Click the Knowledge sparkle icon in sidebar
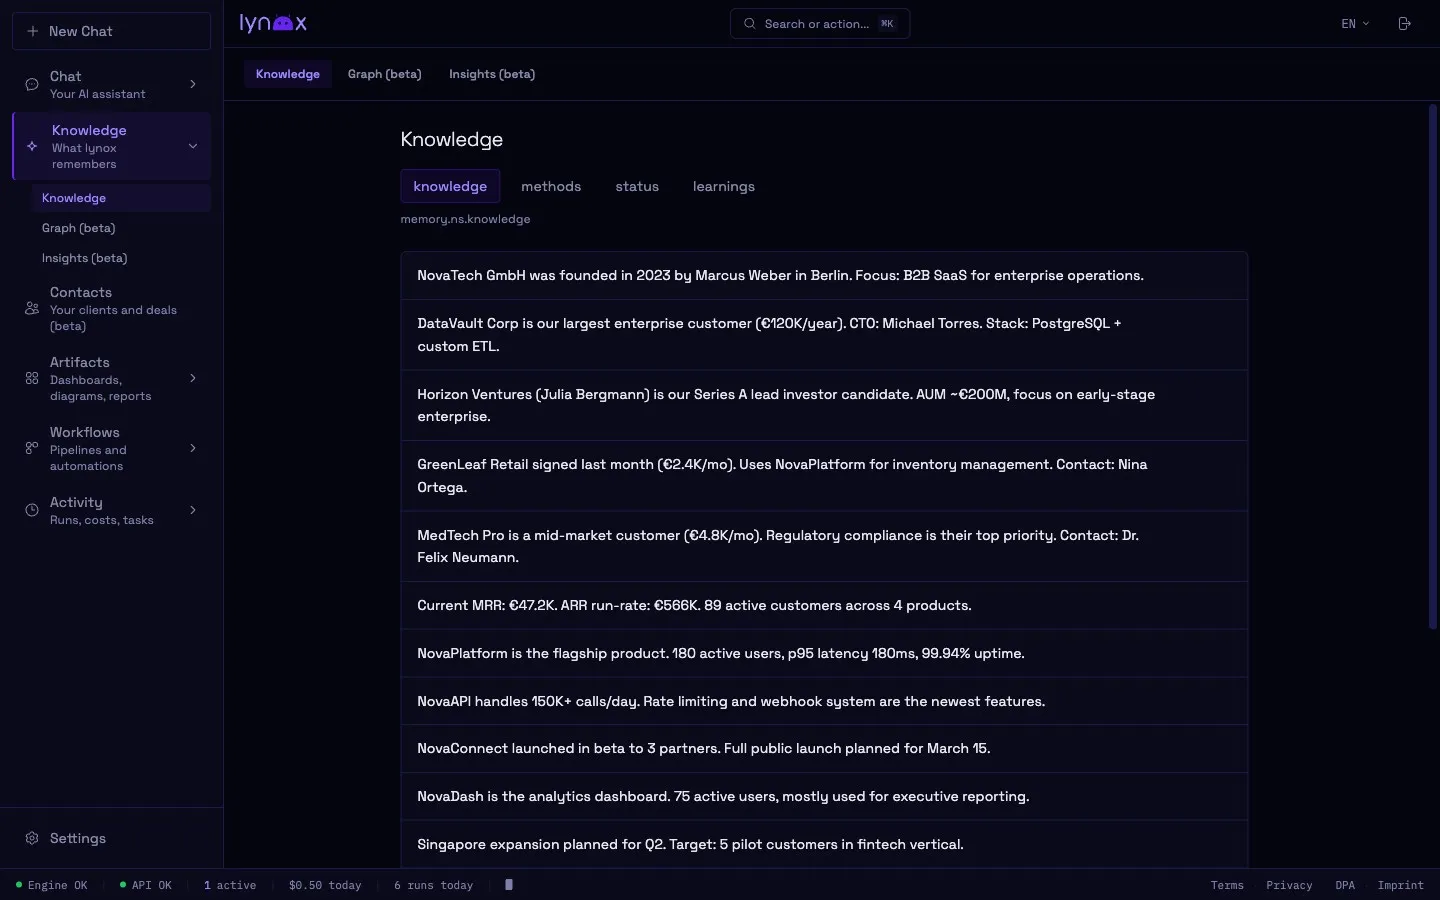The image size is (1440, 900). tap(32, 146)
